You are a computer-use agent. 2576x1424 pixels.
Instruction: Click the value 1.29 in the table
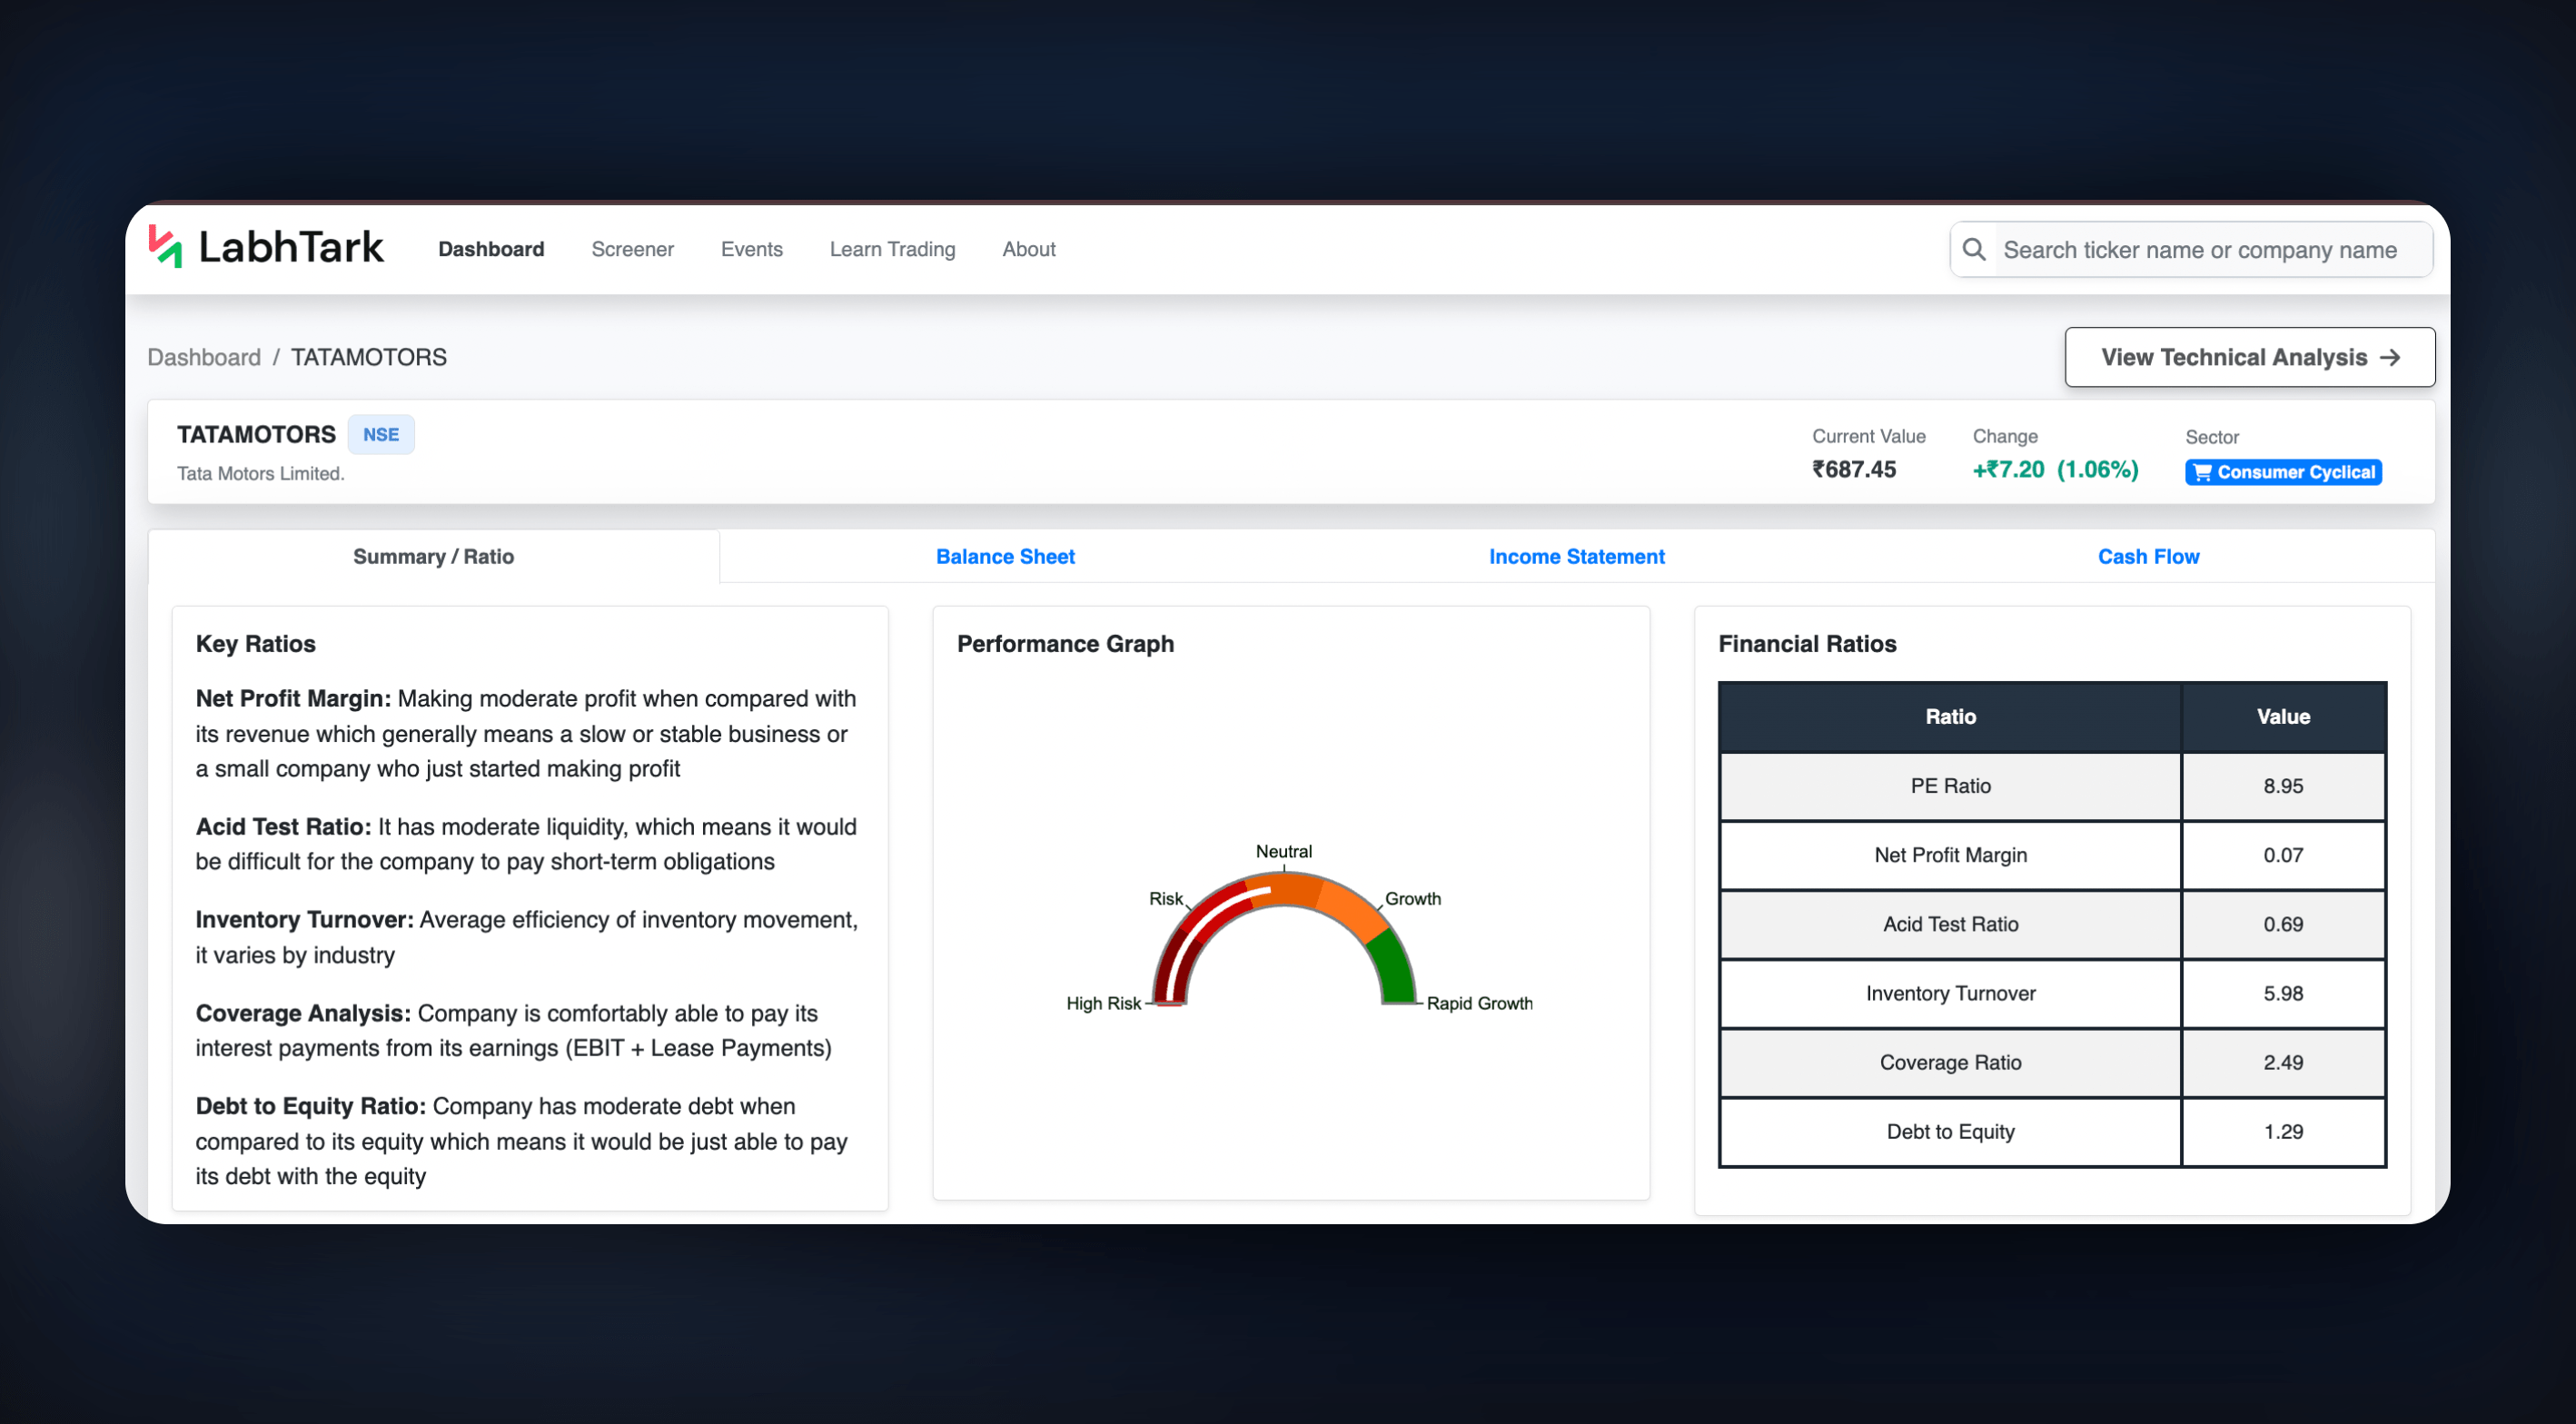2283,1131
